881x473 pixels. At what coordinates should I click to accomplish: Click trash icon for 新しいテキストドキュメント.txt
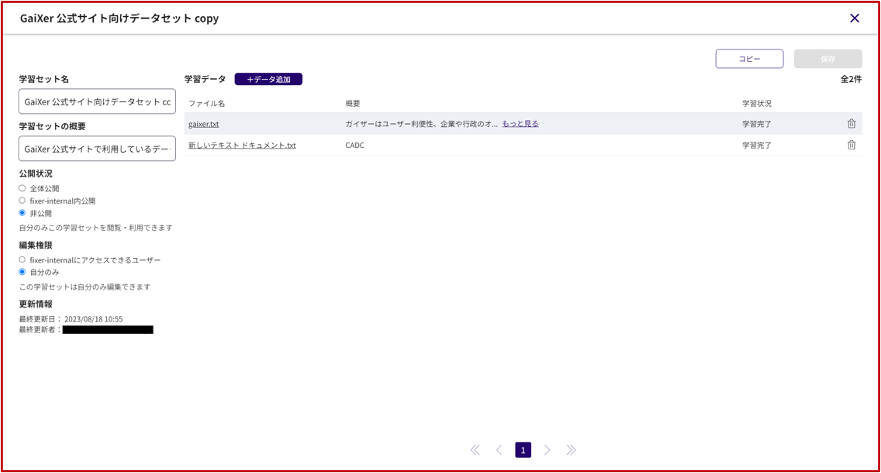tap(851, 145)
